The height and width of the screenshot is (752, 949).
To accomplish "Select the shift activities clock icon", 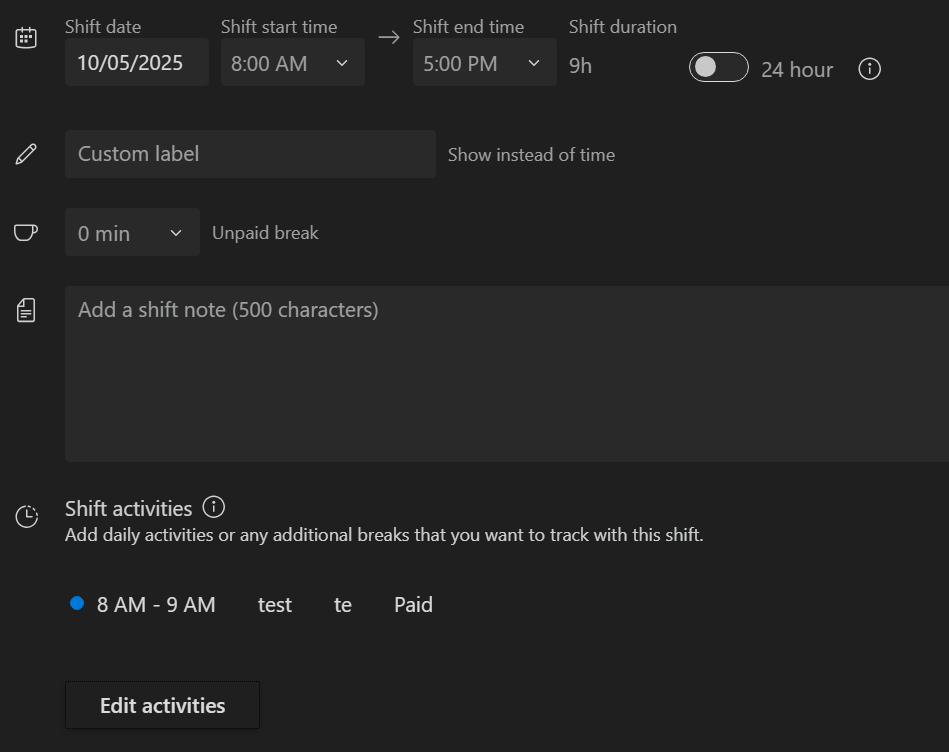I will tap(25, 516).
